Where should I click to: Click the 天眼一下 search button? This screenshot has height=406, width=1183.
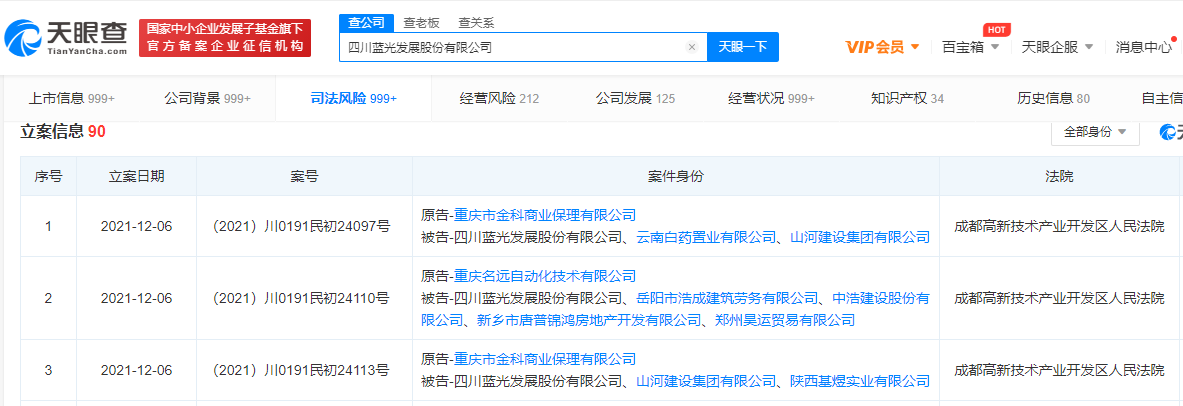742,47
